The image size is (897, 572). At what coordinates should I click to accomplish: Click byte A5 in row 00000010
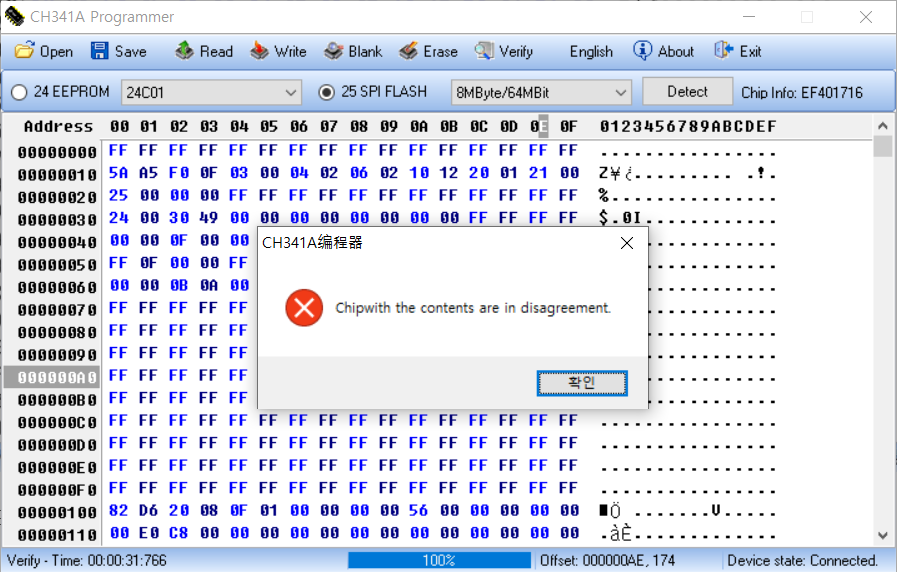click(149, 173)
